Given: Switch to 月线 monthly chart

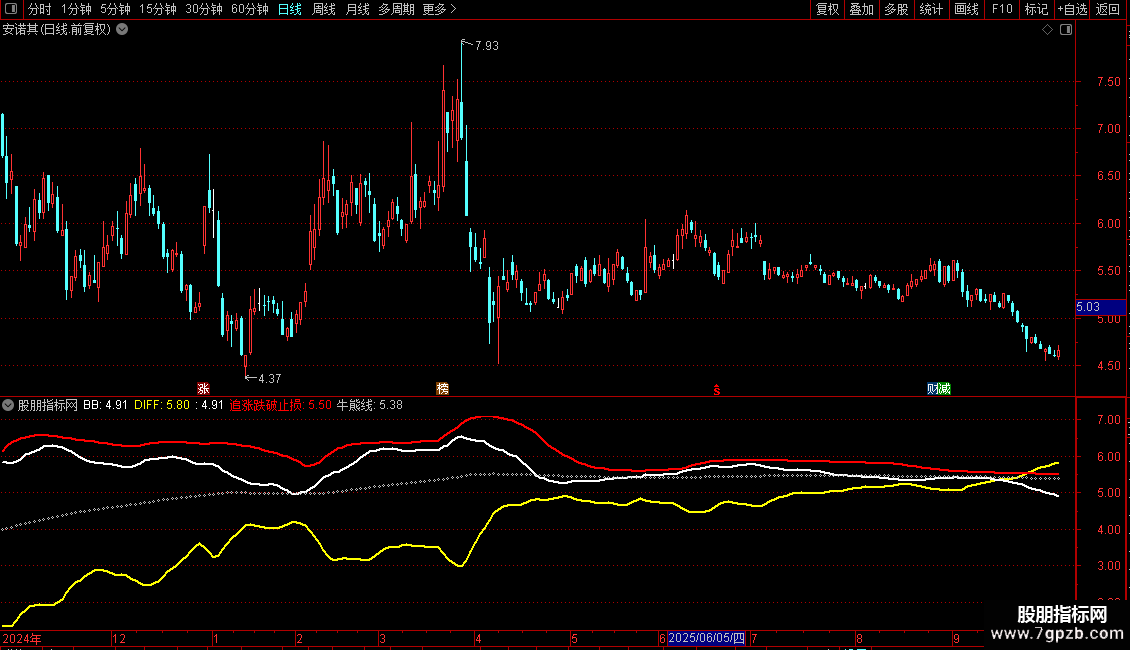Looking at the screenshot, I should [x=357, y=9].
